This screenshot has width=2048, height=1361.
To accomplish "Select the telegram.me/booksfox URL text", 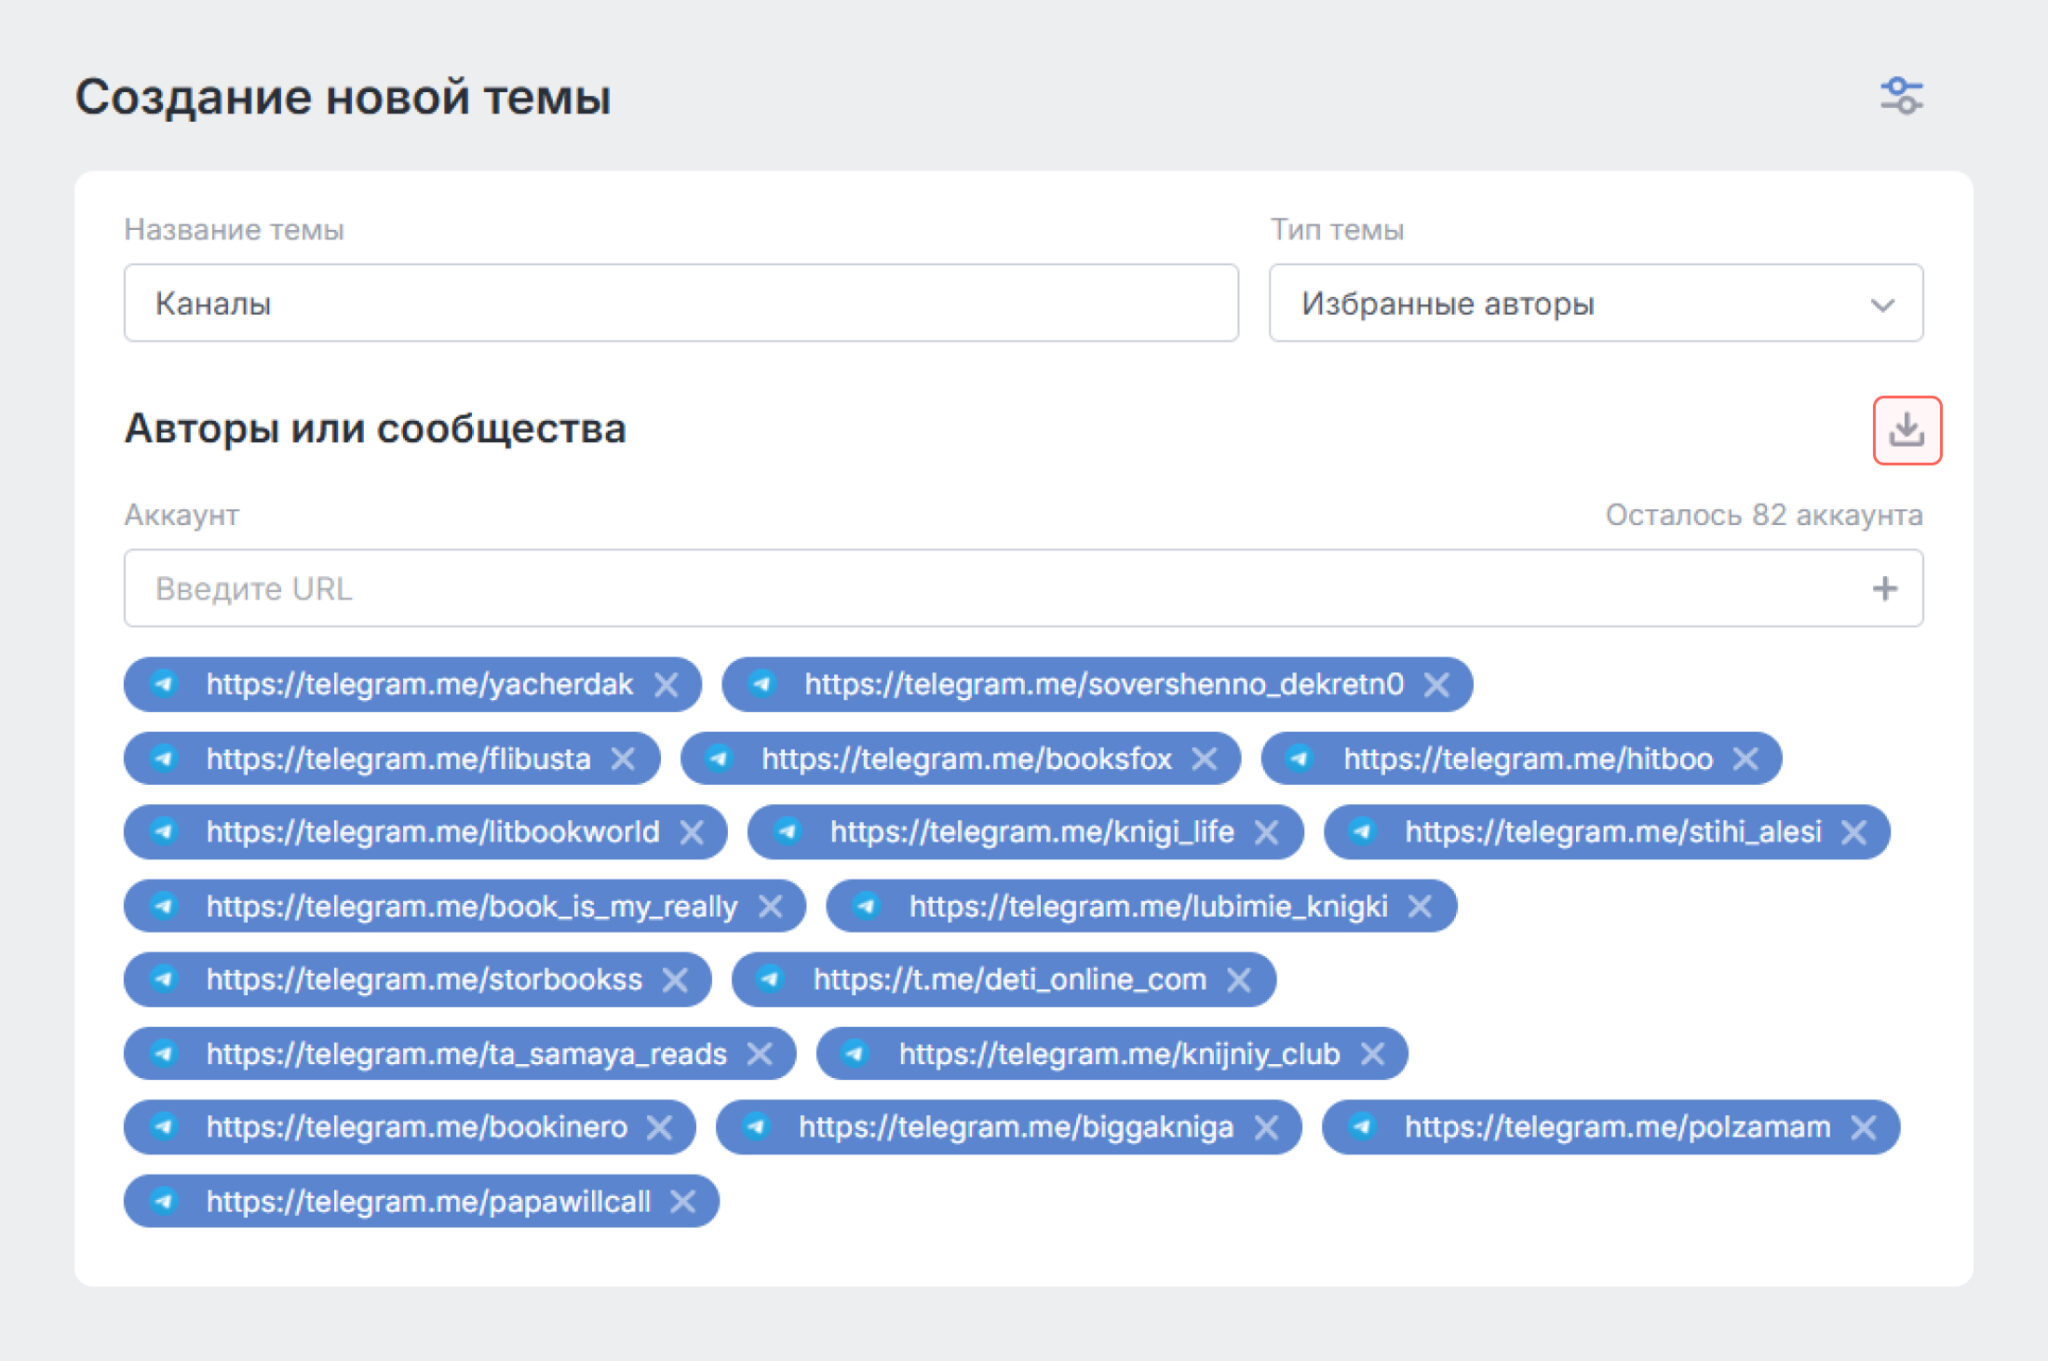I will click(x=966, y=759).
